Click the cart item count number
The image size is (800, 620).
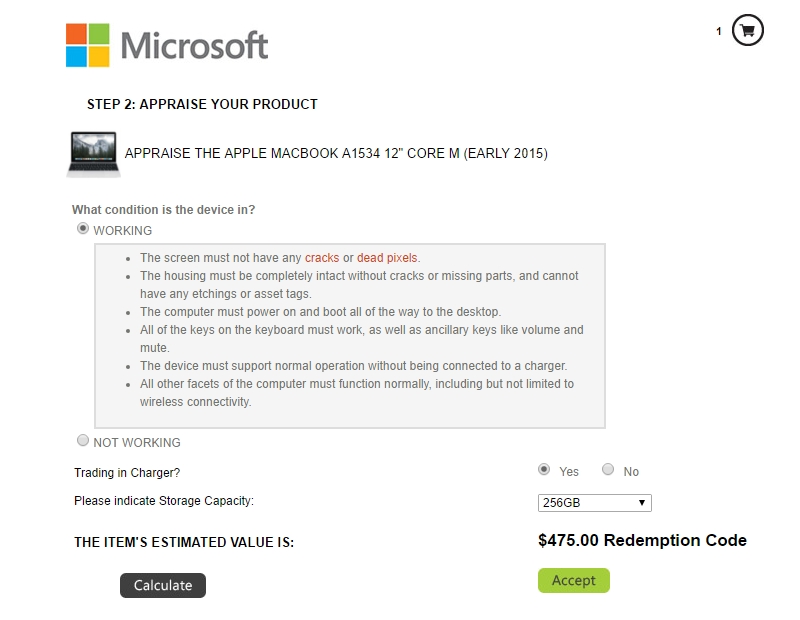[x=719, y=32]
